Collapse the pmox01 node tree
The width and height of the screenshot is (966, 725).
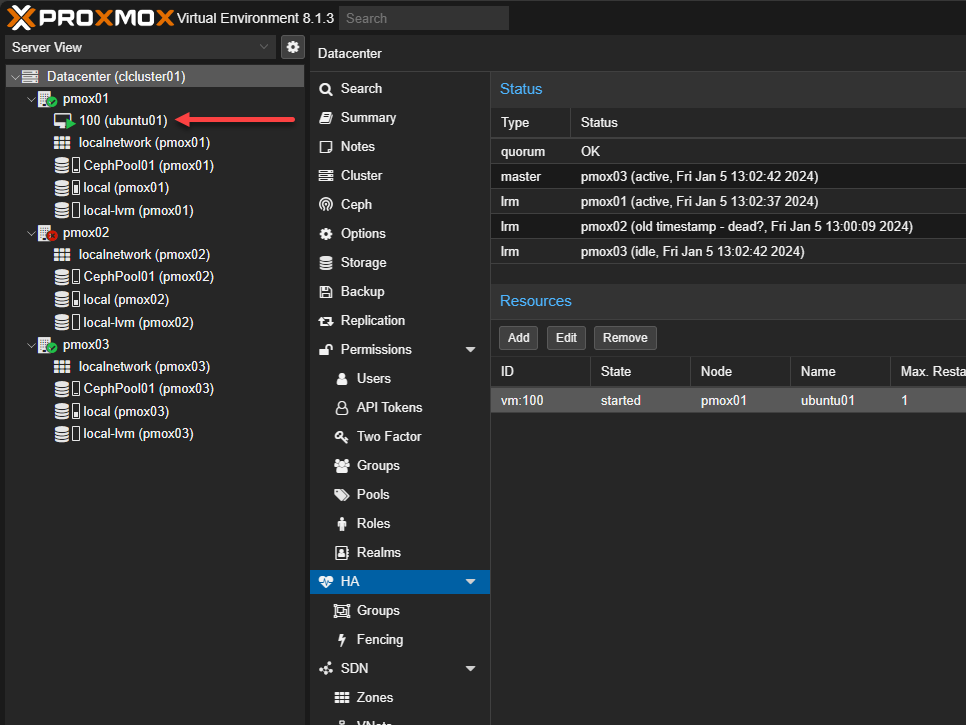30,99
